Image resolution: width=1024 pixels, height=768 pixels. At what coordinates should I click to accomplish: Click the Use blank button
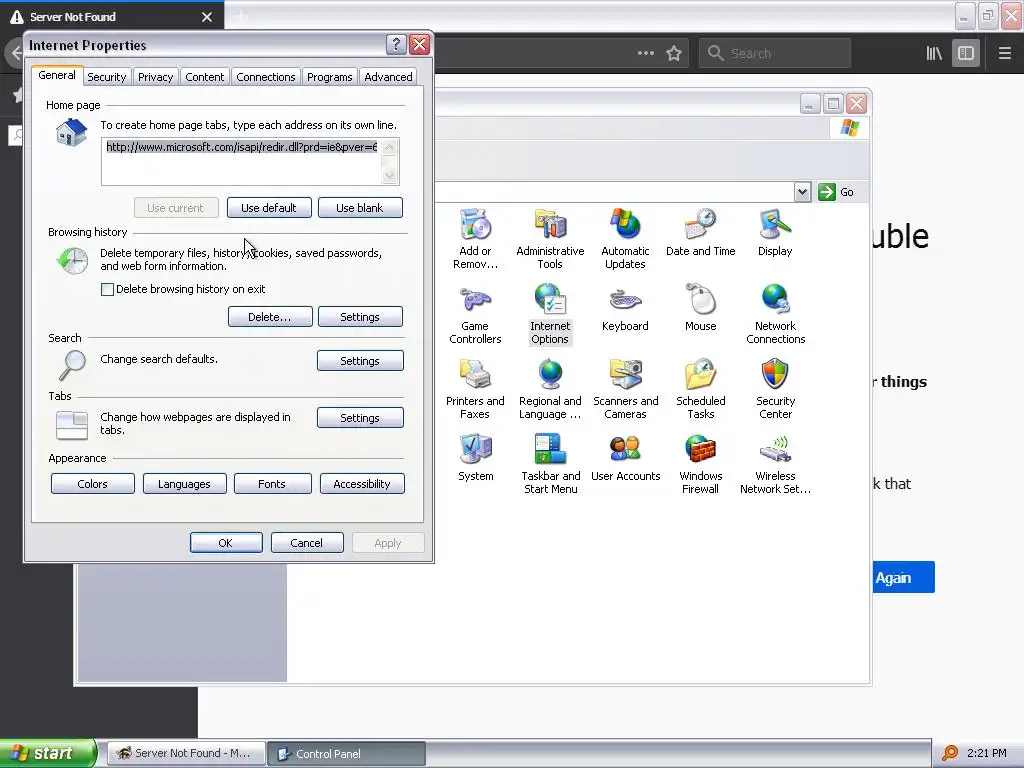click(x=360, y=208)
